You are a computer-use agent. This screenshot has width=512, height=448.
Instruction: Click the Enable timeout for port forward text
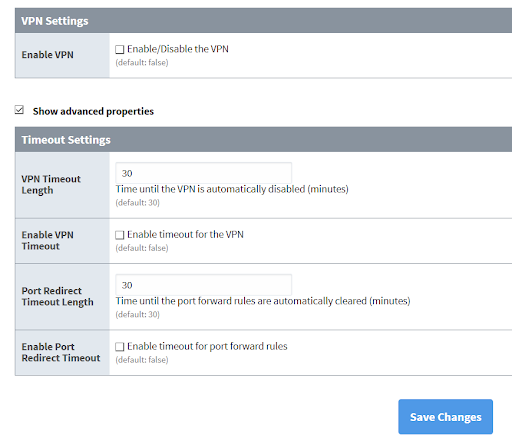[207, 346]
